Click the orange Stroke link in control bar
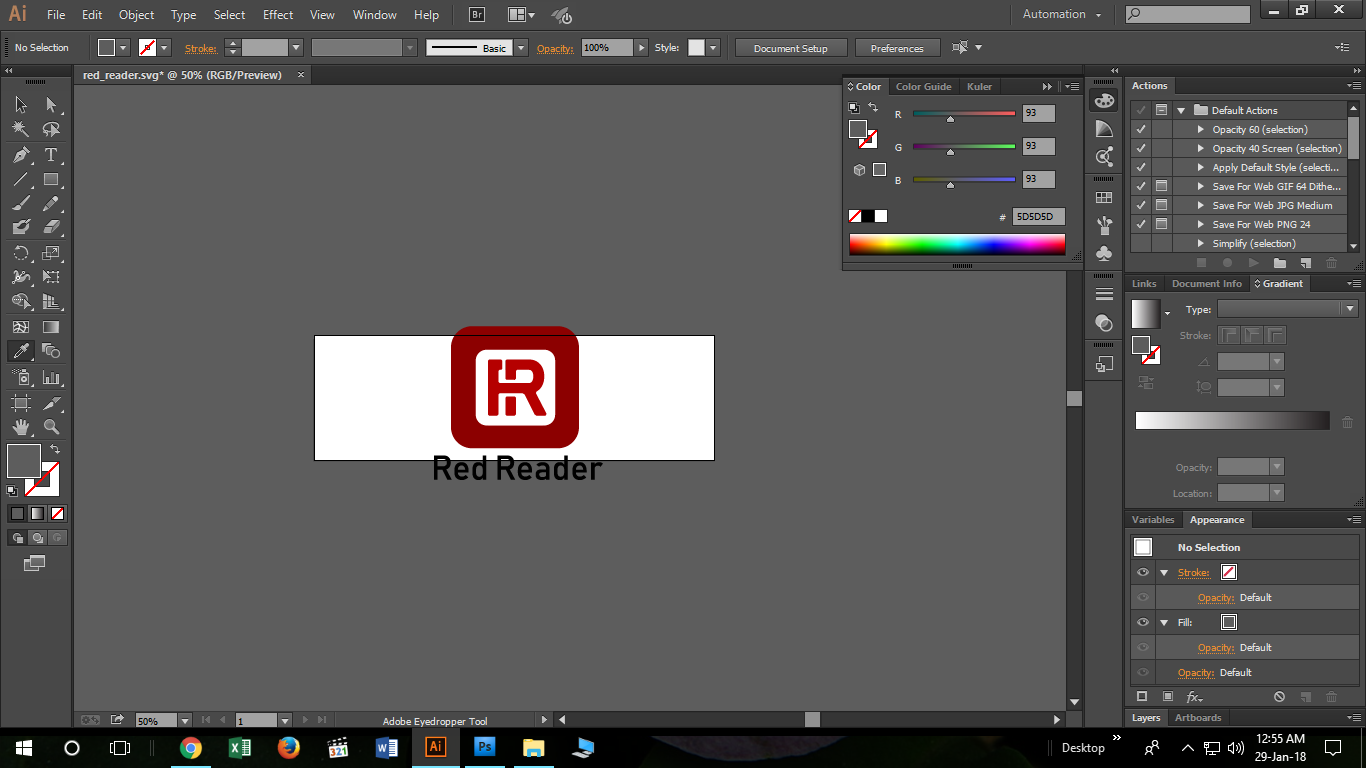This screenshot has width=1366, height=768. (200, 48)
